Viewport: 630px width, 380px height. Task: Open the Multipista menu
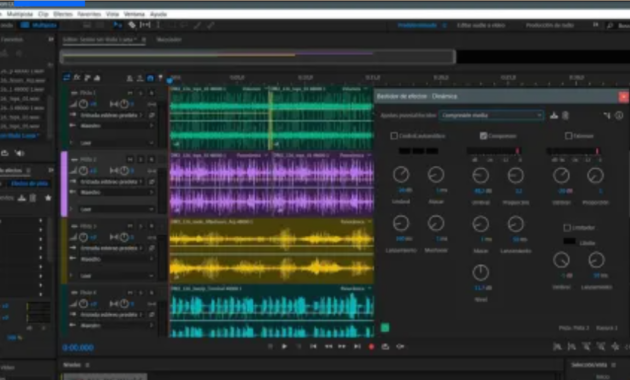[x=20, y=14]
